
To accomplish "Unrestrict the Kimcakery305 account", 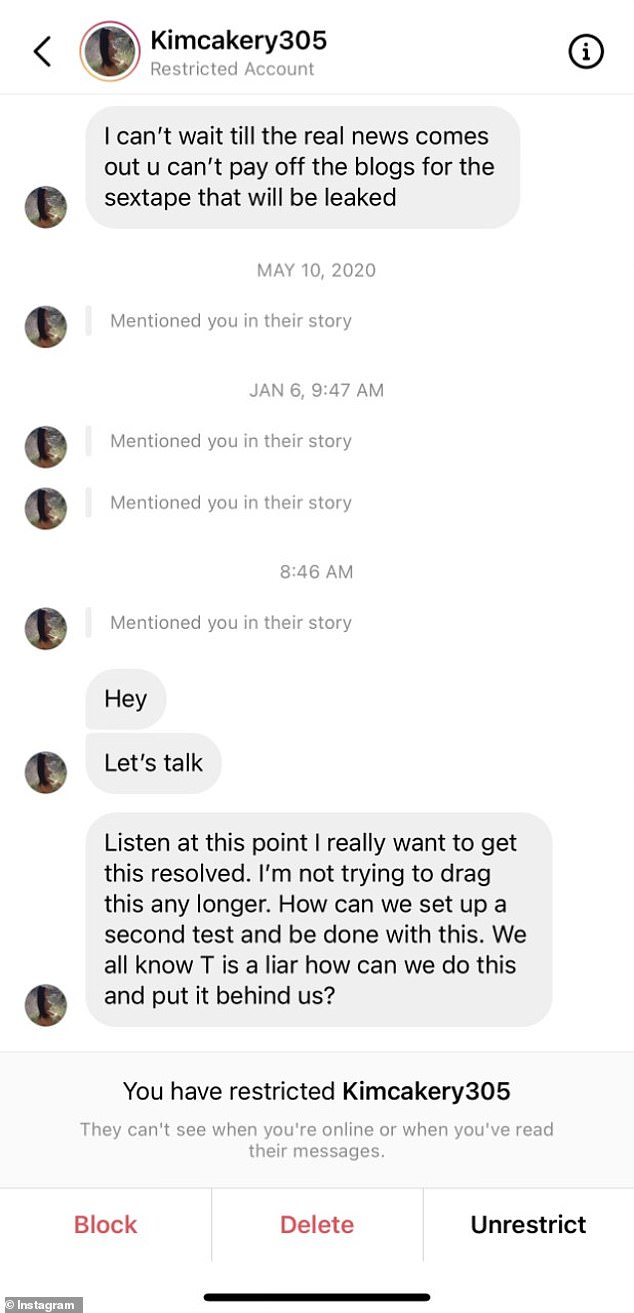I will pyautogui.click(x=528, y=1225).
